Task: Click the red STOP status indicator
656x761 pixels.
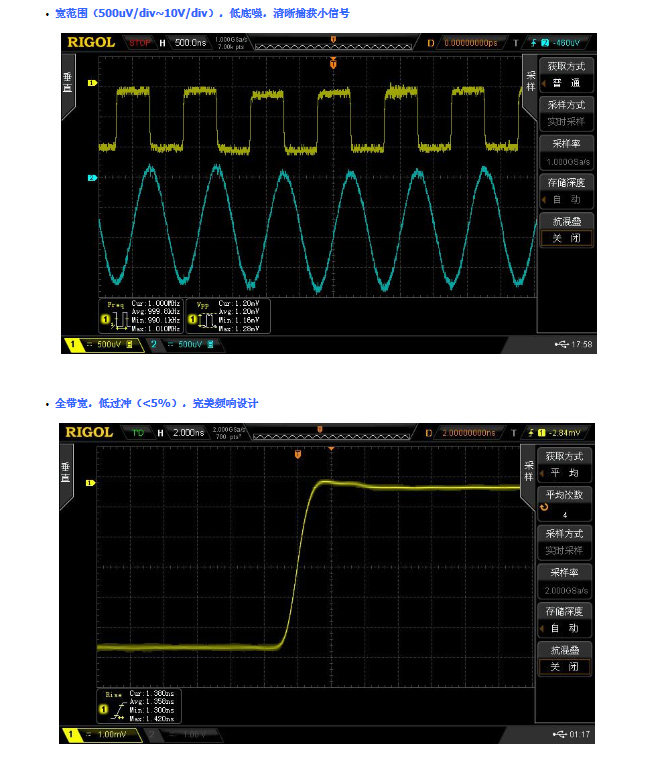Action: pyautogui.click(x=138, y=43)
